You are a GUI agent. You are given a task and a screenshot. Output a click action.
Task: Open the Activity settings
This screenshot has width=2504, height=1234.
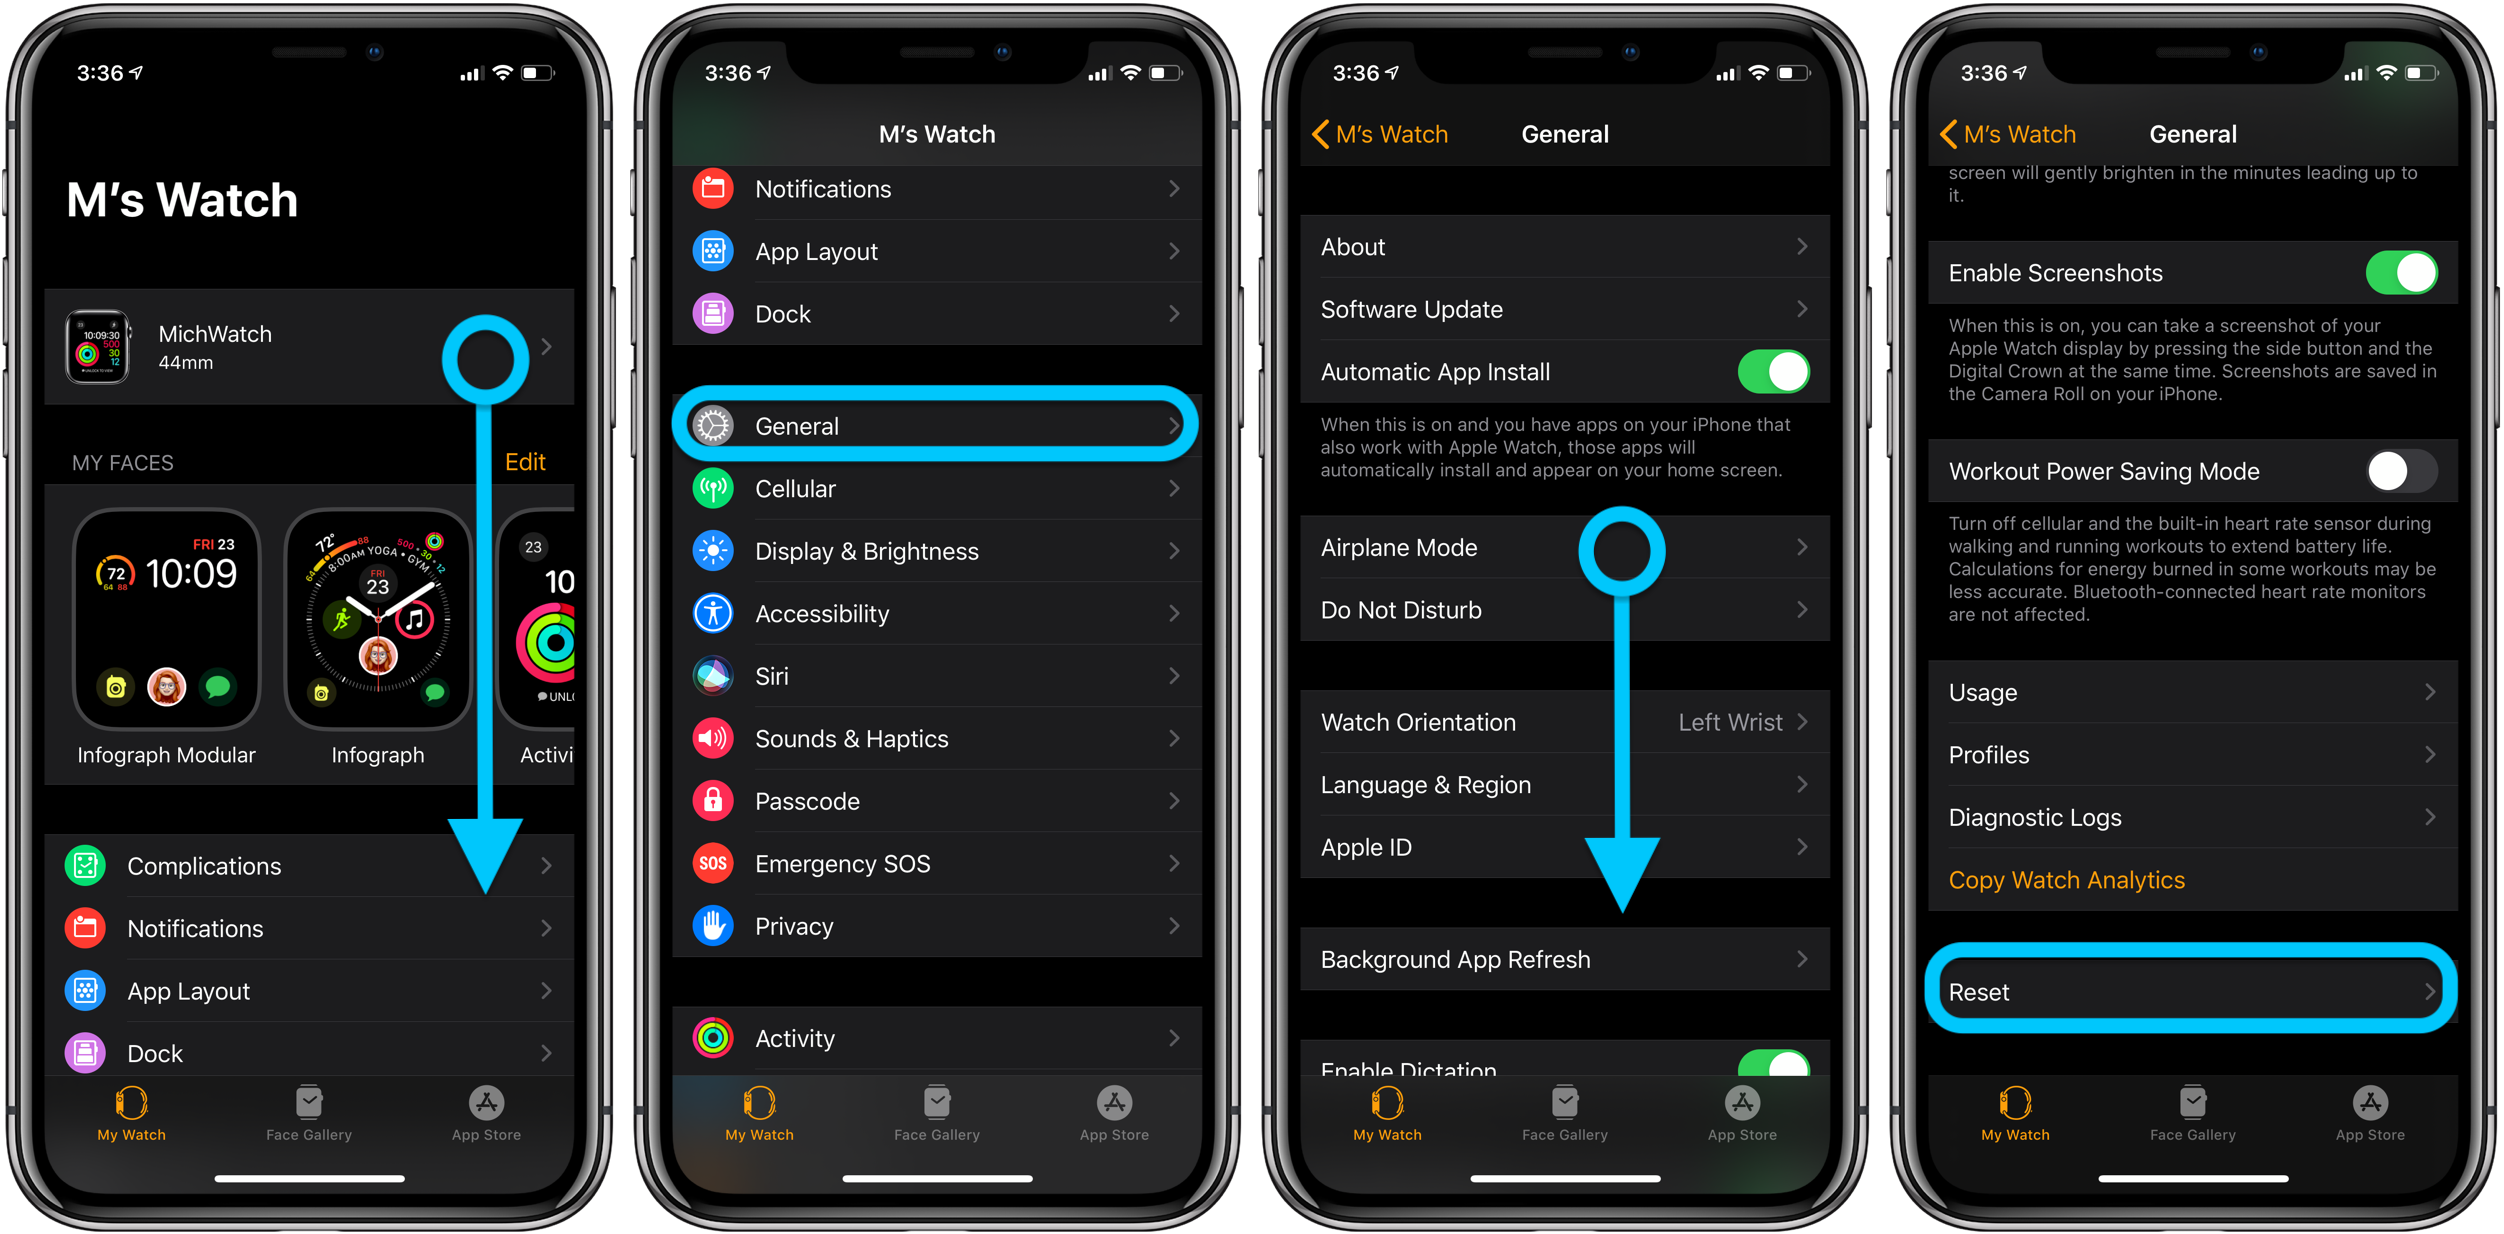[939, 1036]
